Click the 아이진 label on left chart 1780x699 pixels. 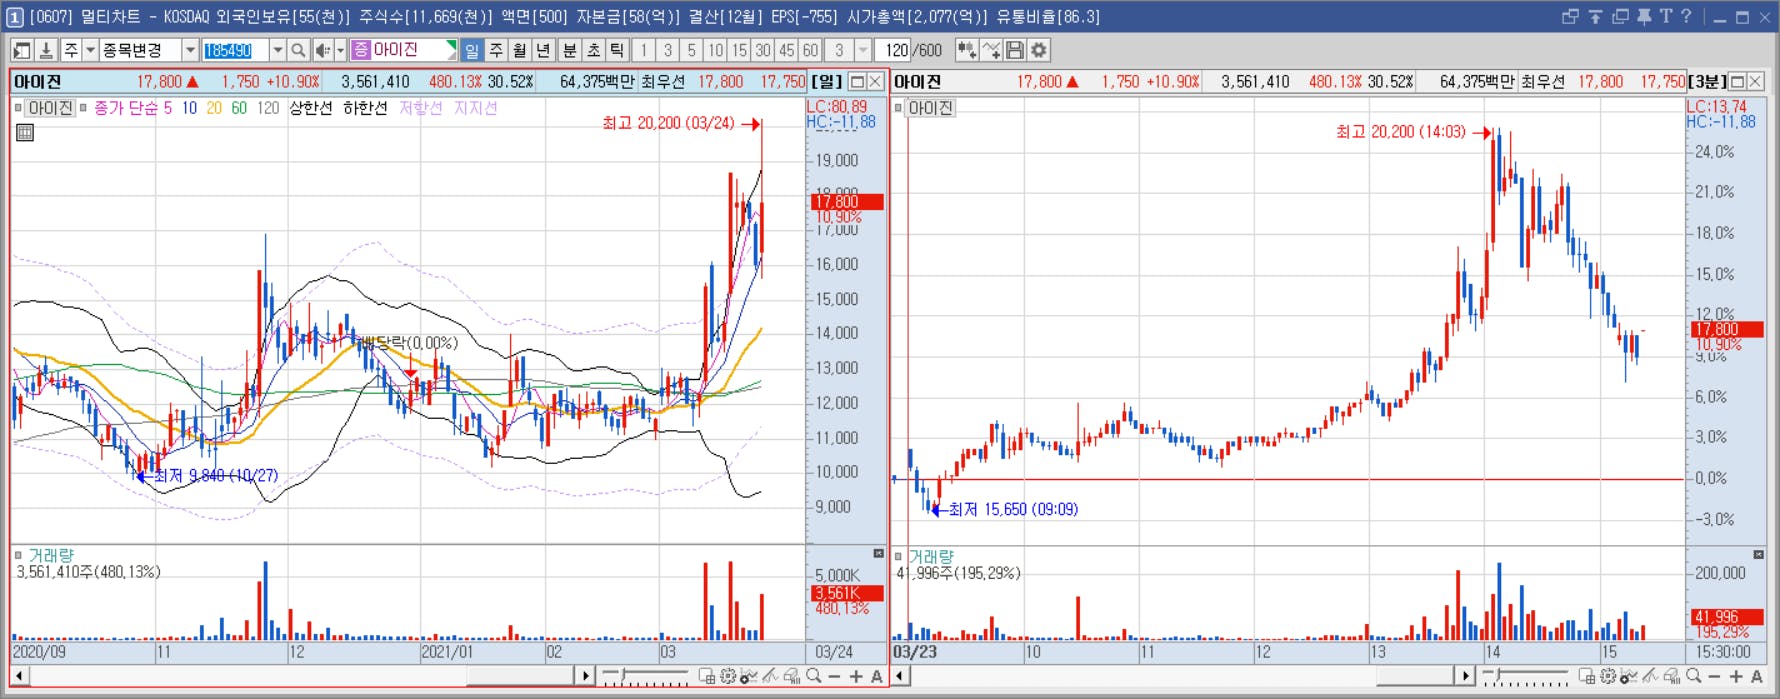pos(50,108)
